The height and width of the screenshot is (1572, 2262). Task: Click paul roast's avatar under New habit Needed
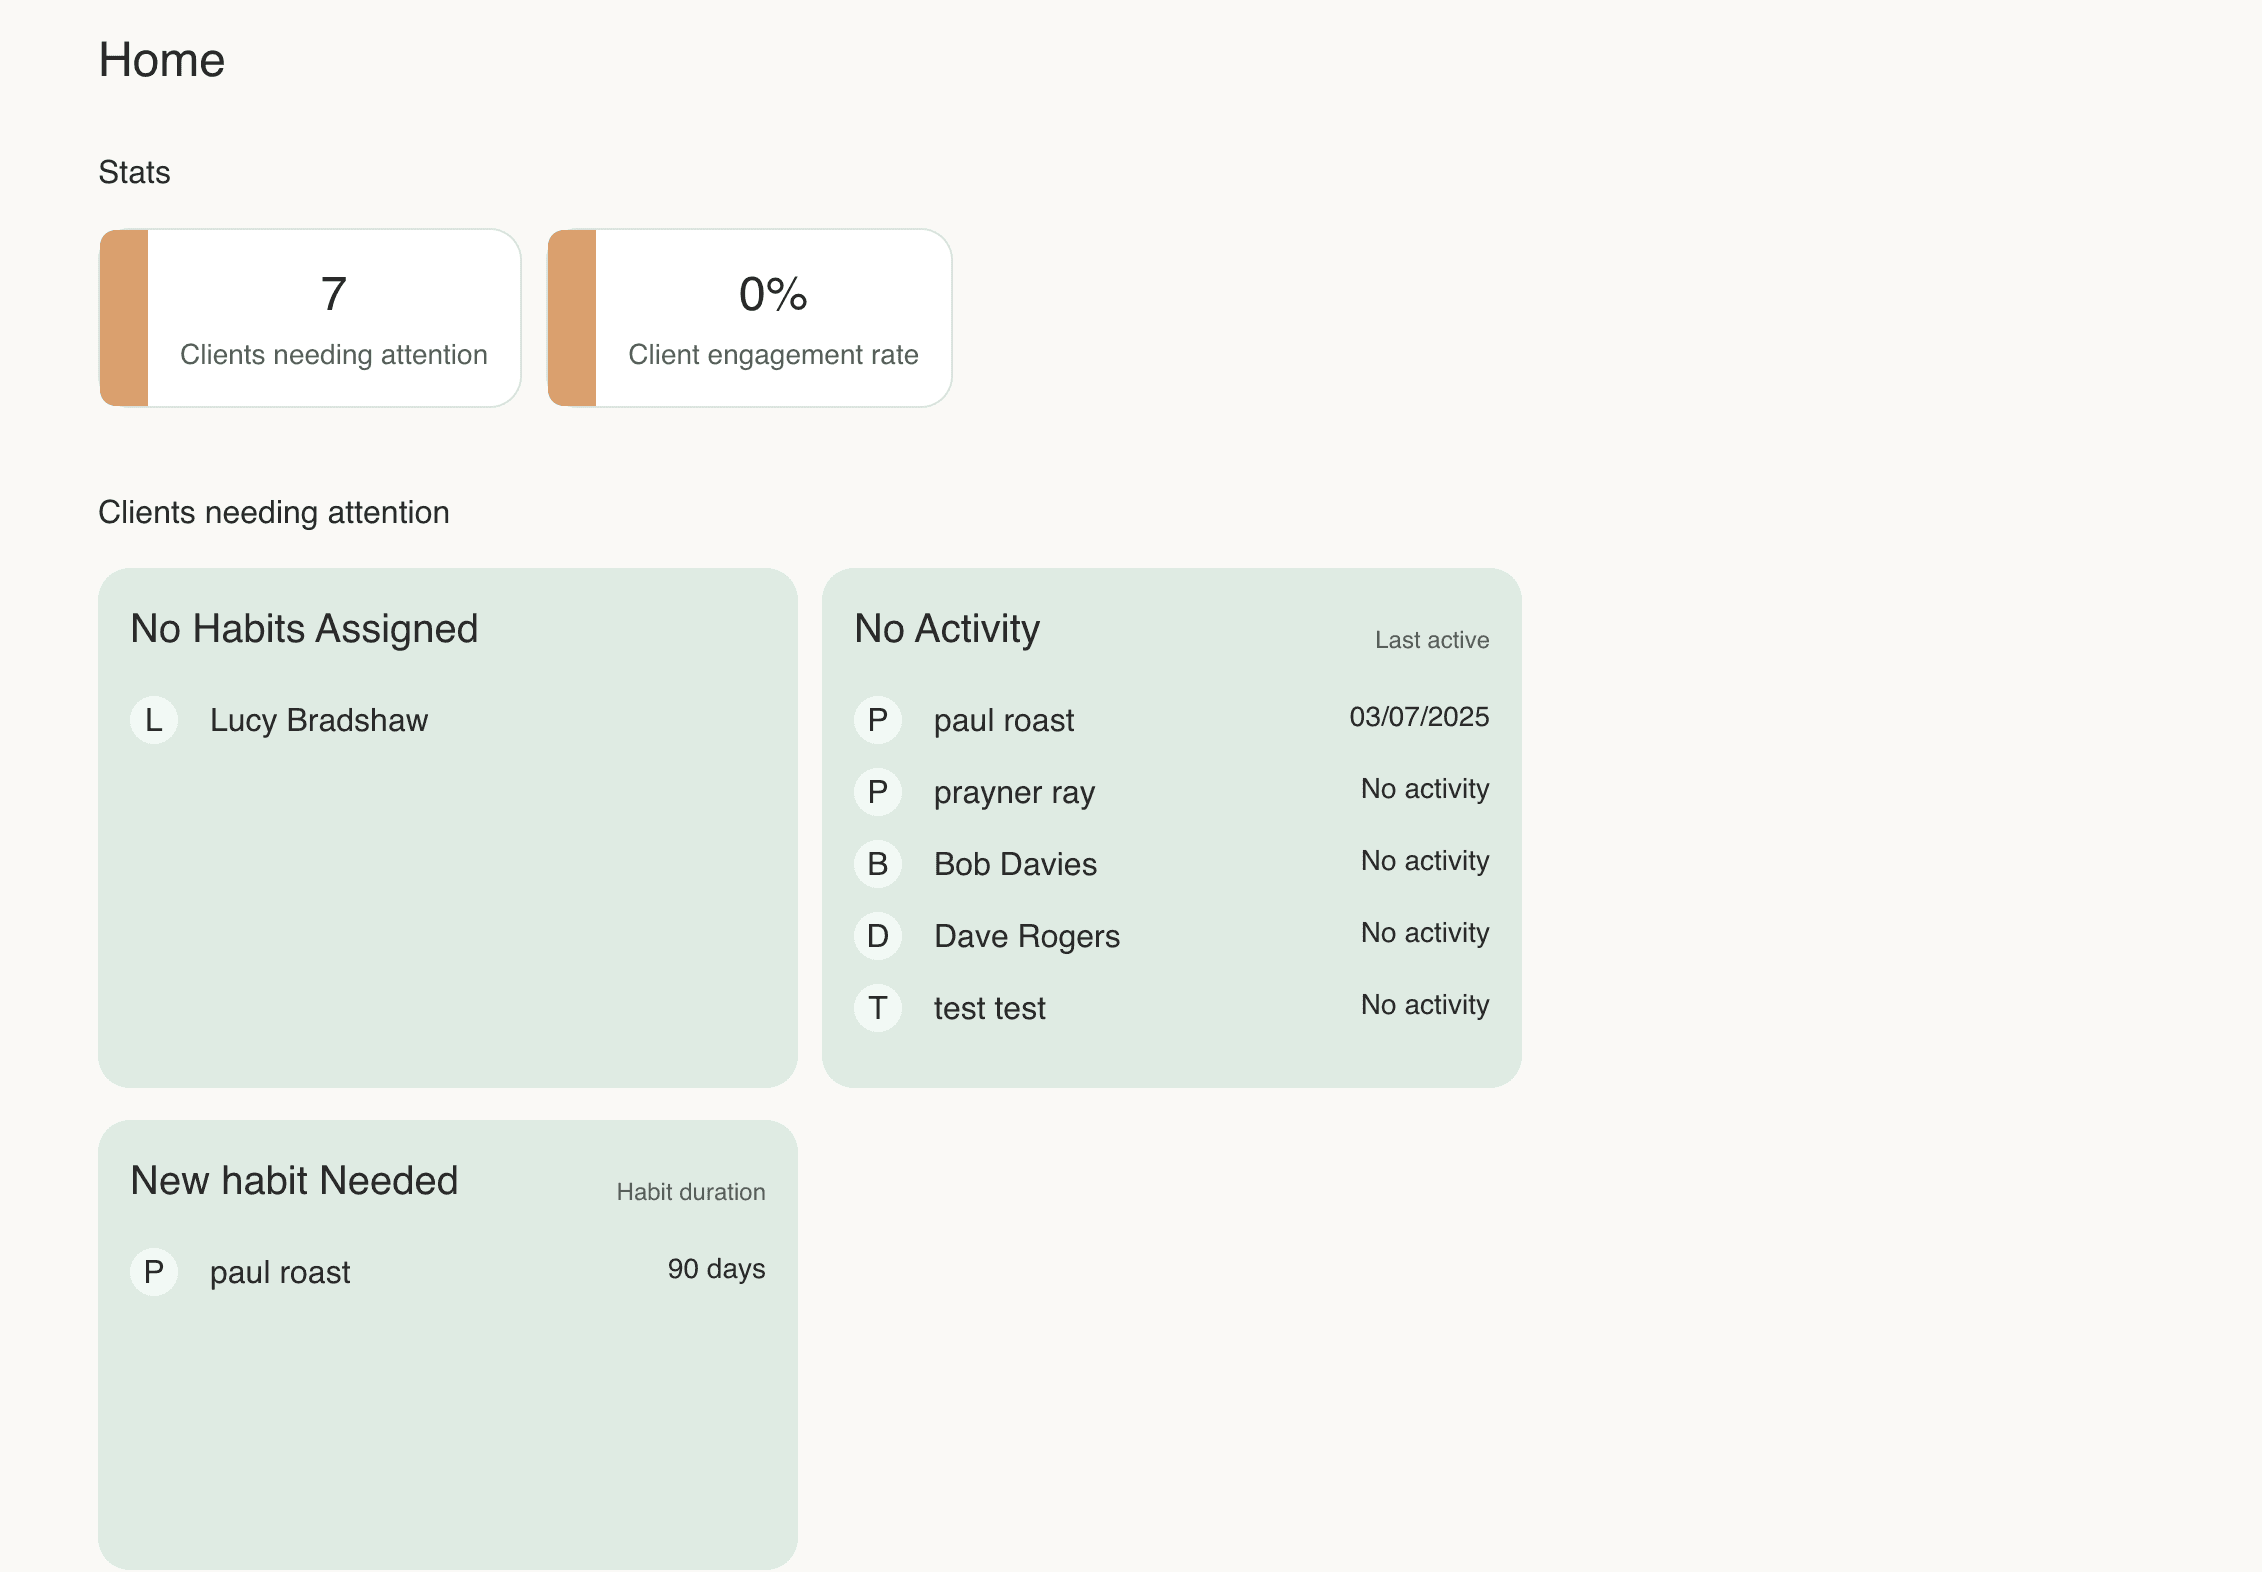tap(154, 1272)
